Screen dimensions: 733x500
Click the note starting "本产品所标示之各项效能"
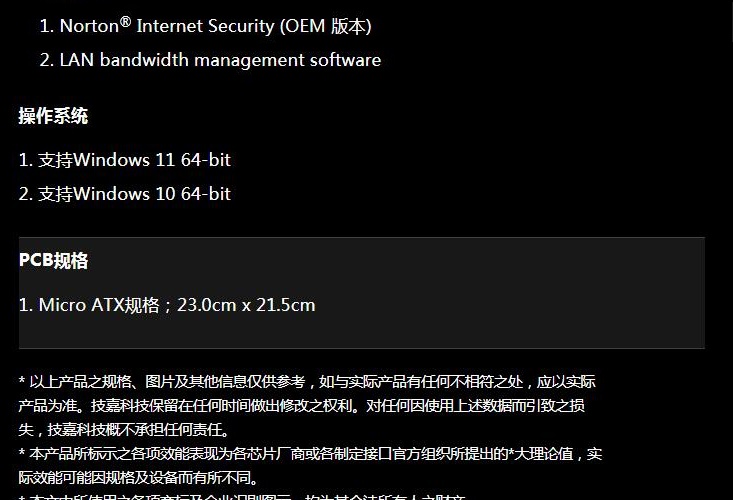[x=310, y=454]
